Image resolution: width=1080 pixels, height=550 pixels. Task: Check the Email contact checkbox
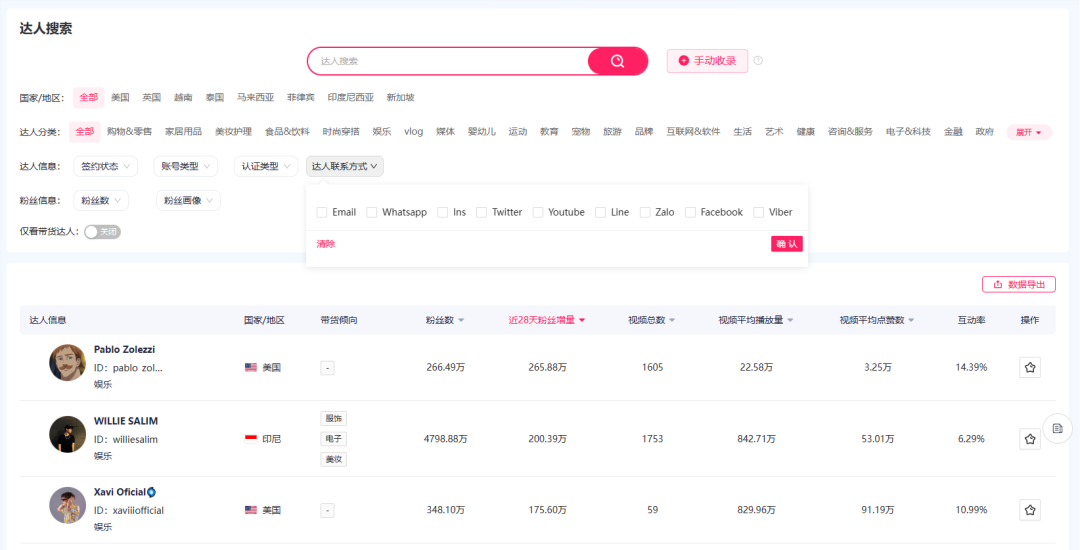tap(322, 212)
